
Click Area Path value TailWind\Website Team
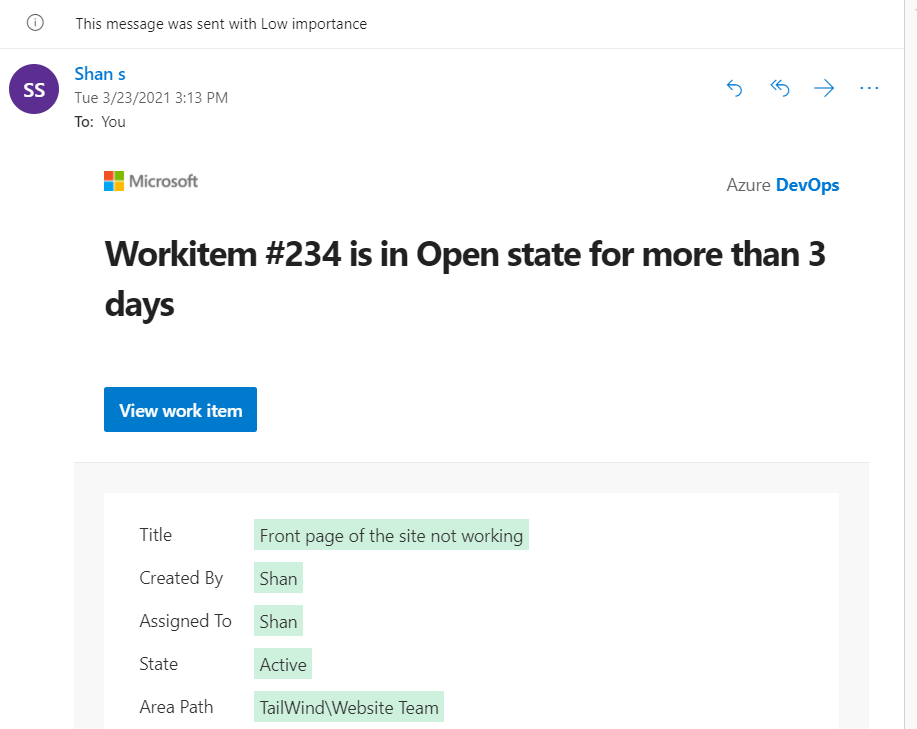(349, 707)
